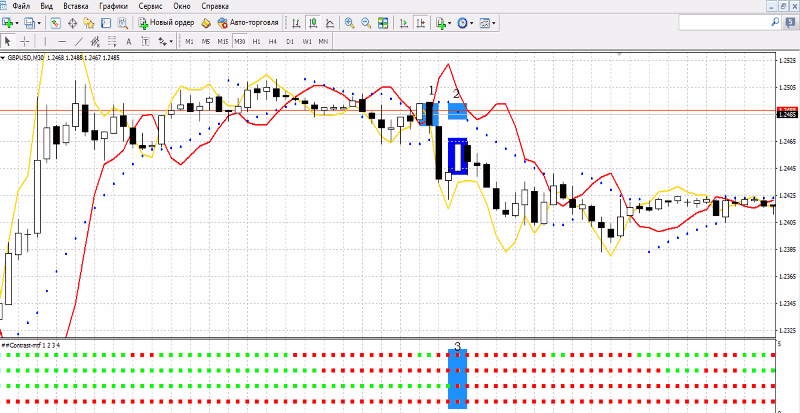This screenshot has height=413, width=800.
Task: Open the Navigator star-folder icon
Action: click(x=89, y=23)
